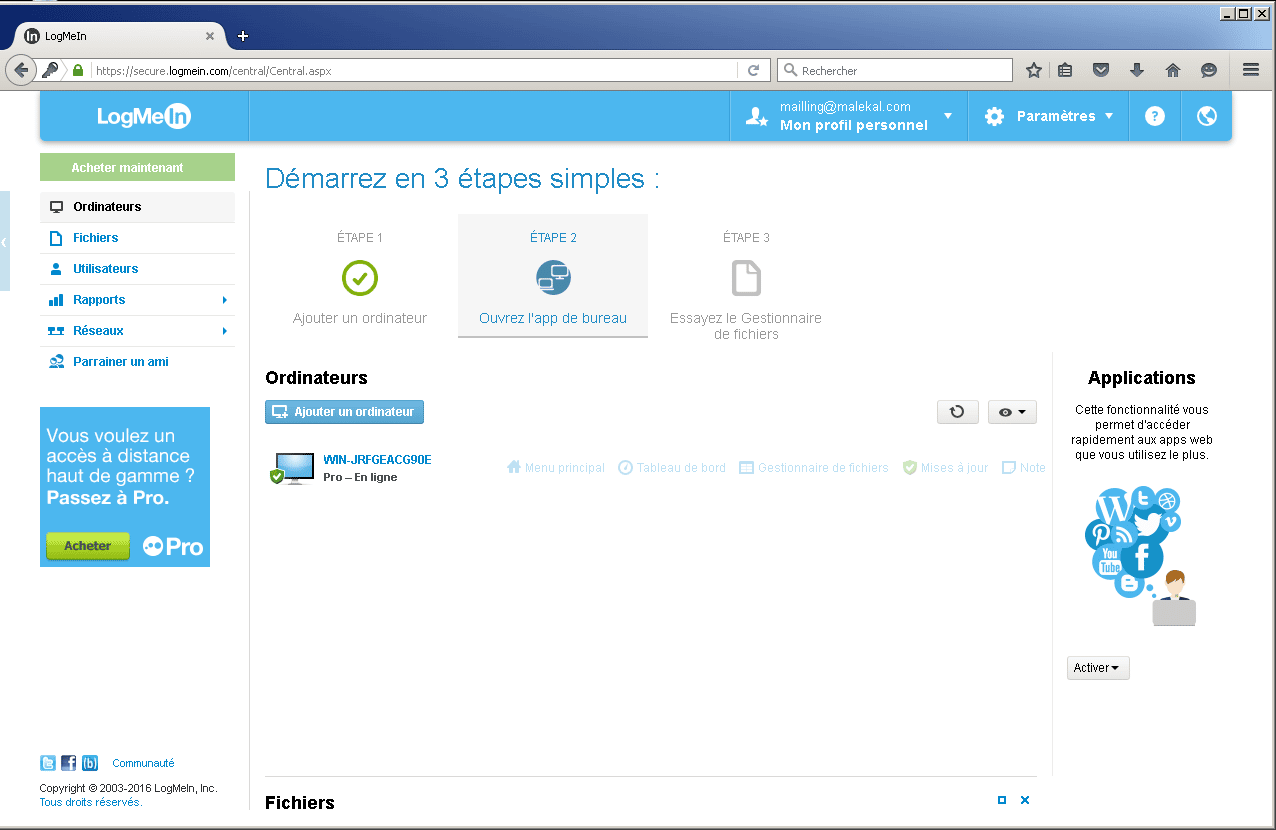Select the Ajouter un ordinateur step
This screenshot has width=1276, height=830.
click(360, 276)
